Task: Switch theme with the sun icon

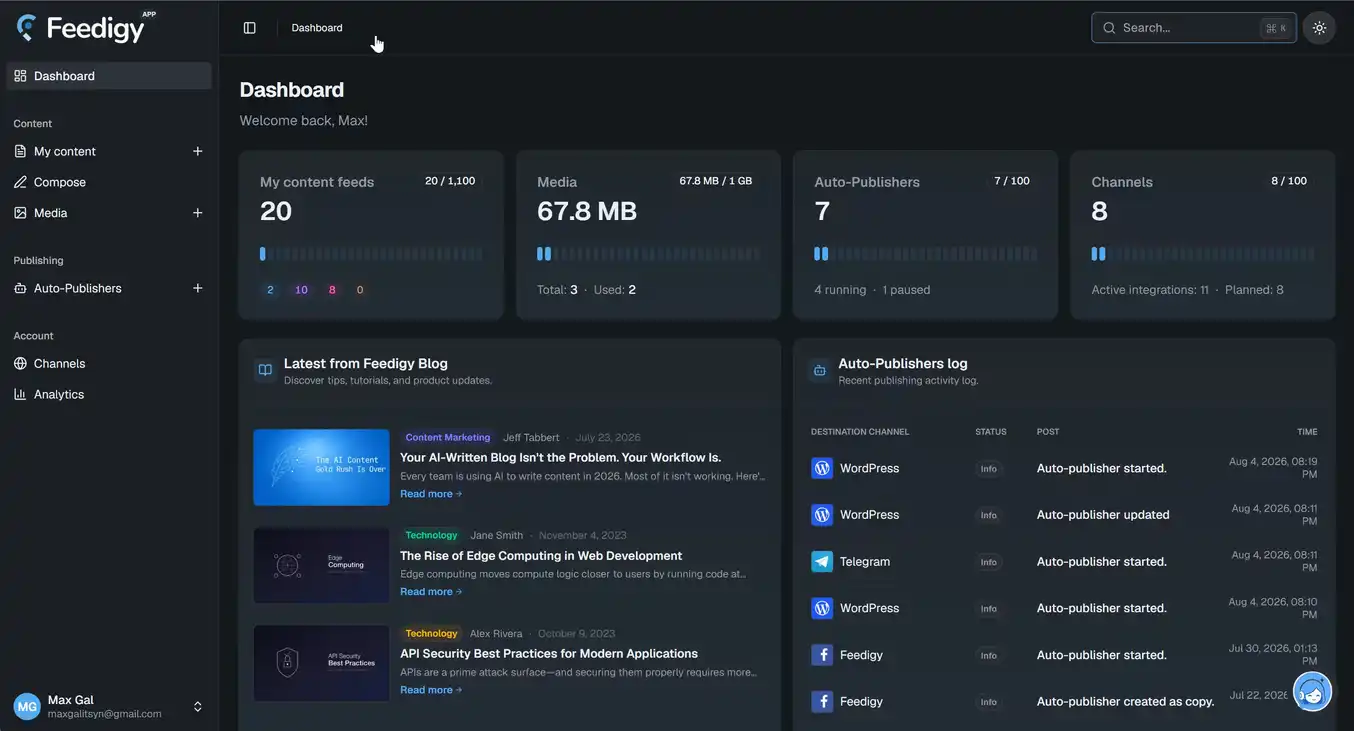Action: tap(1319, 28)
